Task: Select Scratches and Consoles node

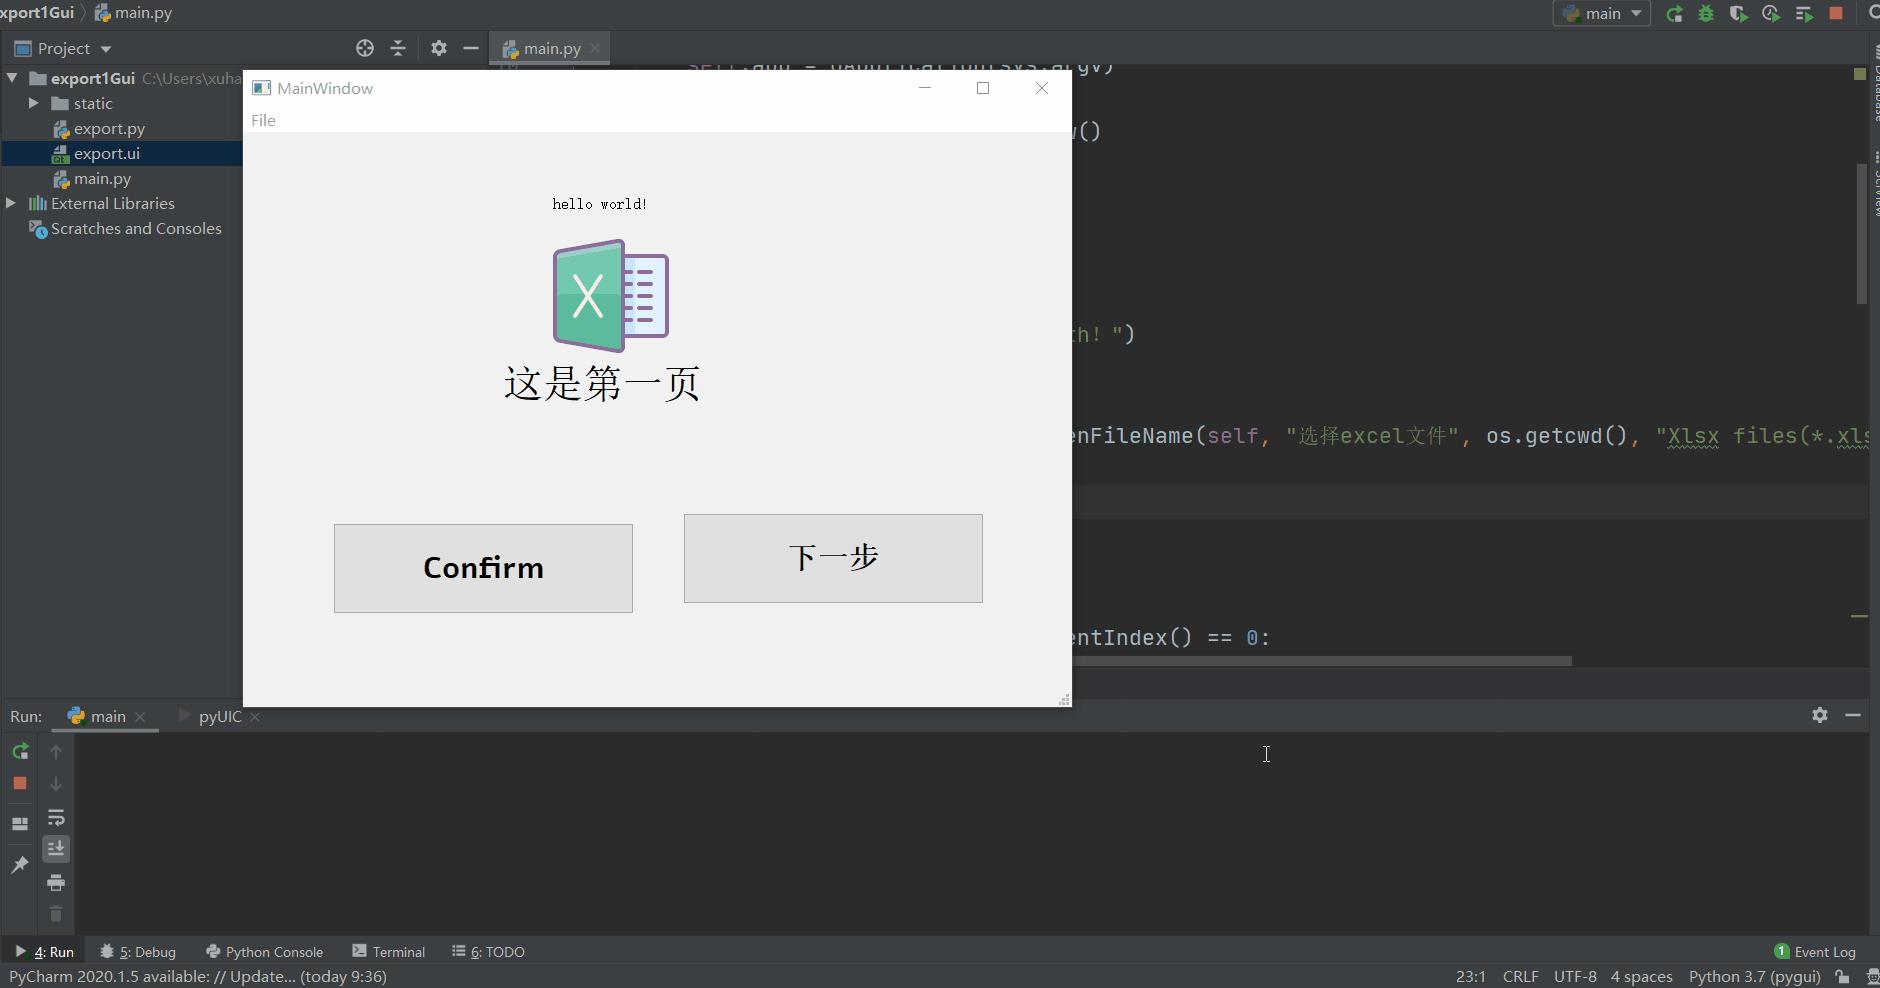Action: pos(136,228)
